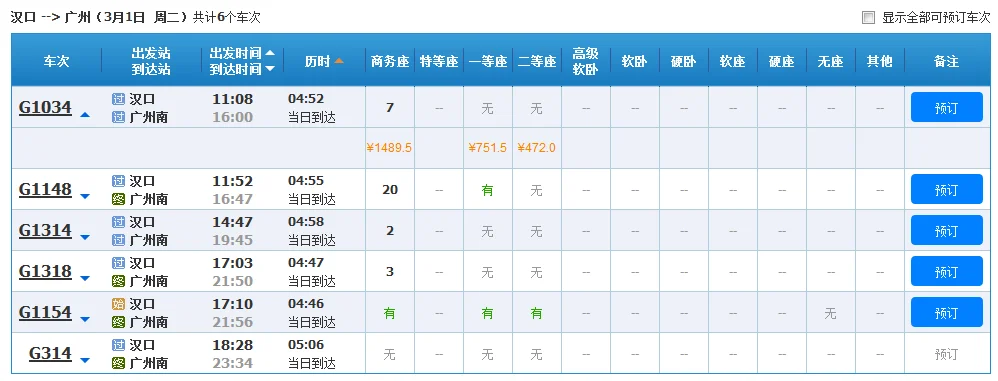The width and height of the screenshot is (998, 381).
Task: Expand price details arrow beside G314
Action: (x=85, y=361)
